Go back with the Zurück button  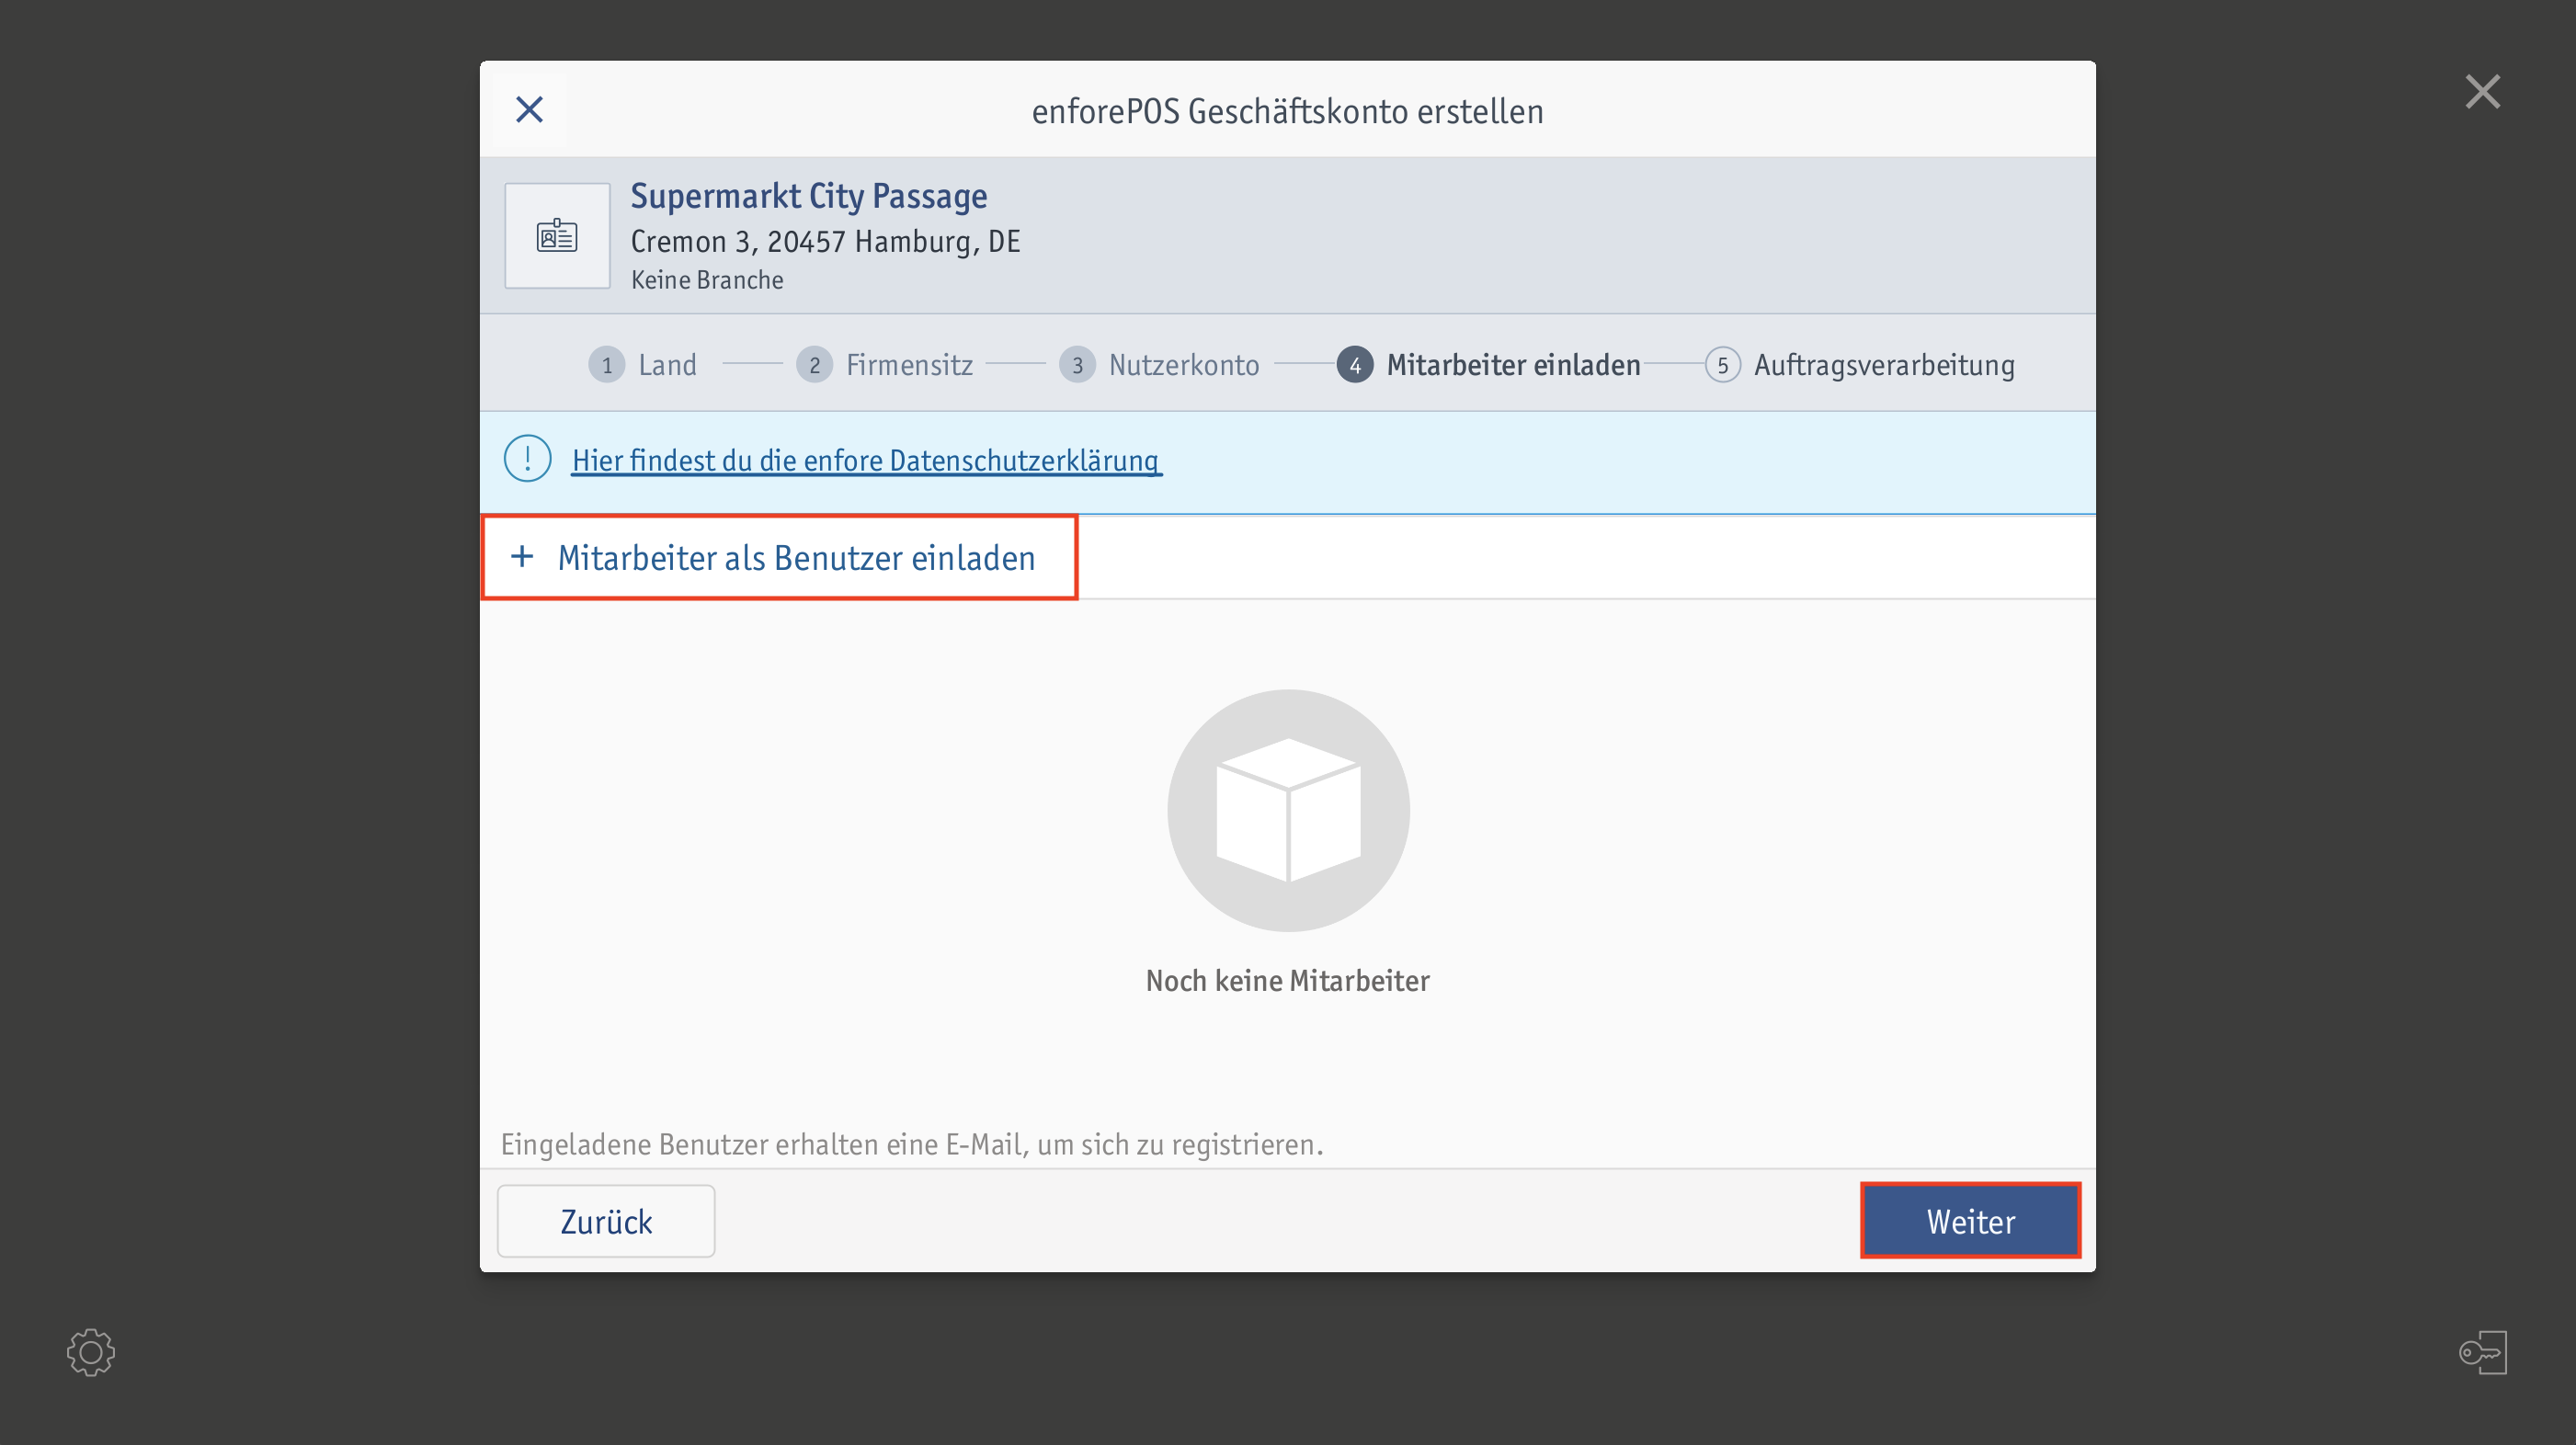point(606,1221)
